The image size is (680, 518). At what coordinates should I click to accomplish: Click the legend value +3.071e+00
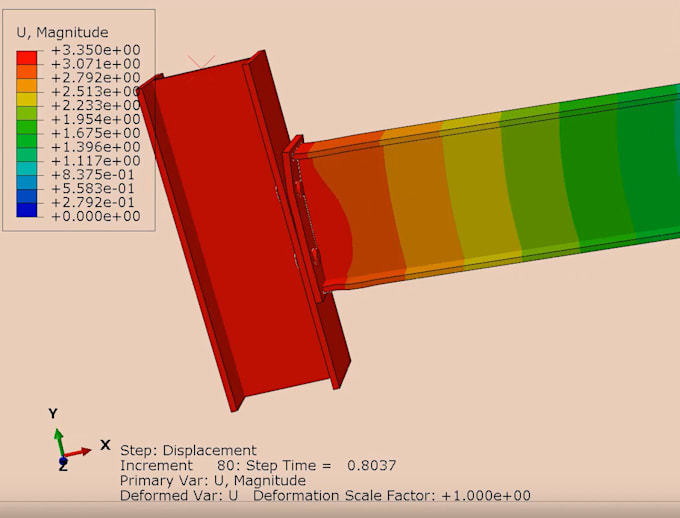(x=96, y=64)
